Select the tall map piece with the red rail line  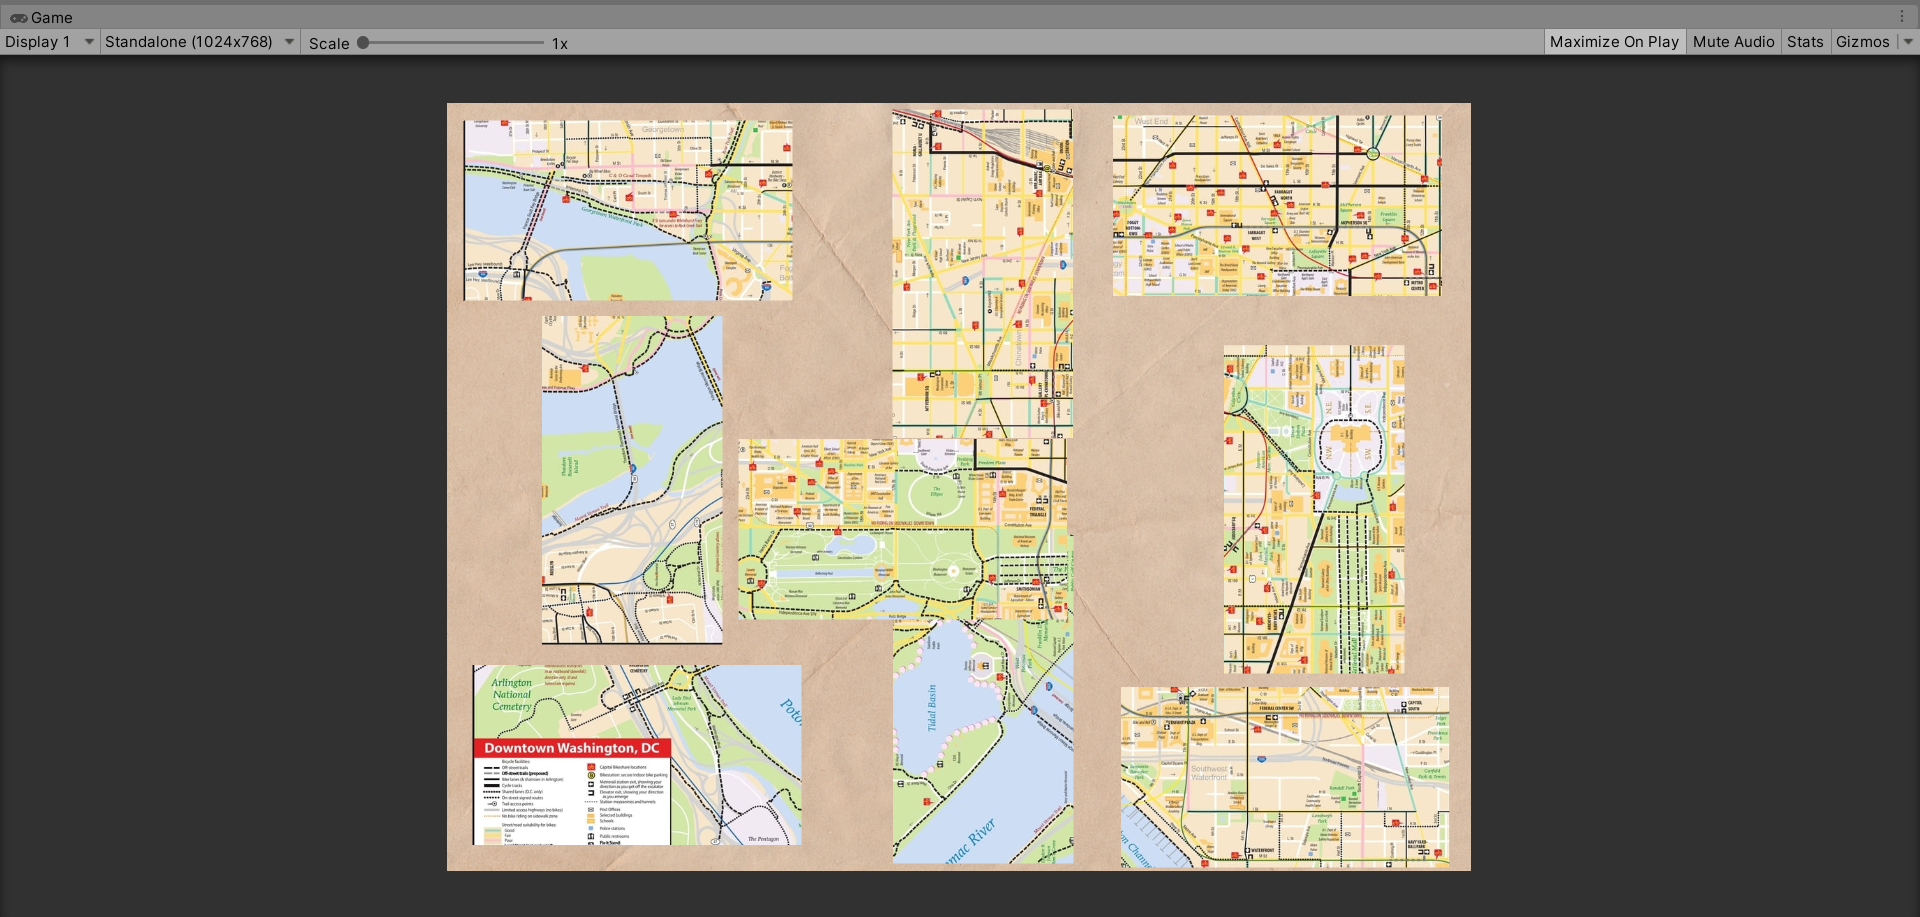[x=982, y=274]
